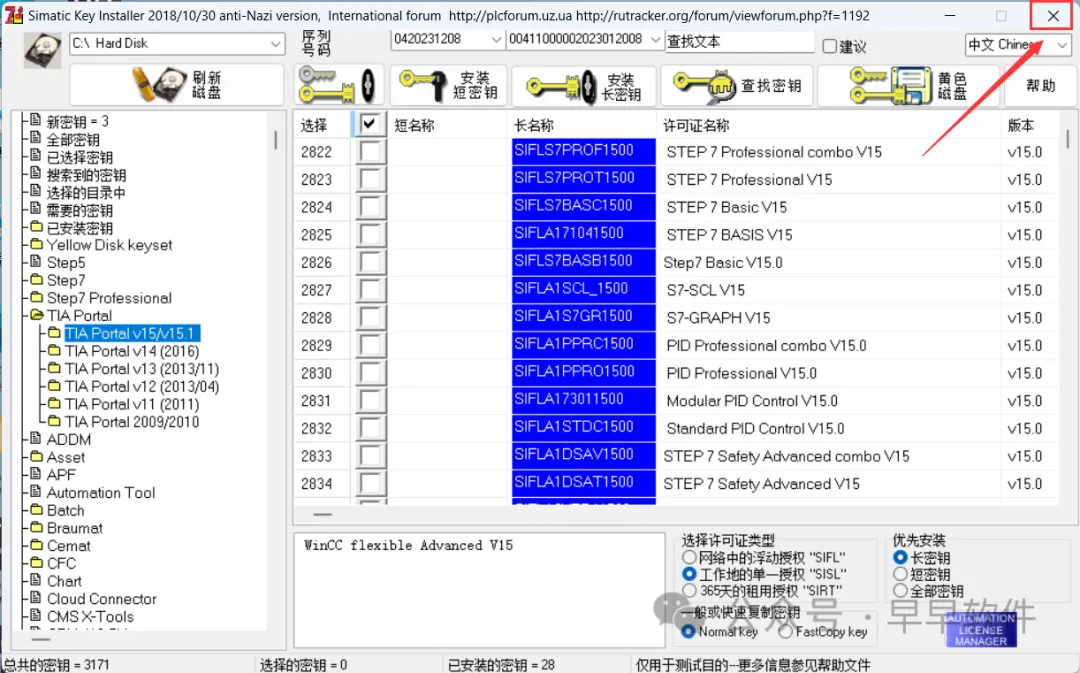Select the Automation Tool tree item

pyautogui.click(x=101, y=493)
